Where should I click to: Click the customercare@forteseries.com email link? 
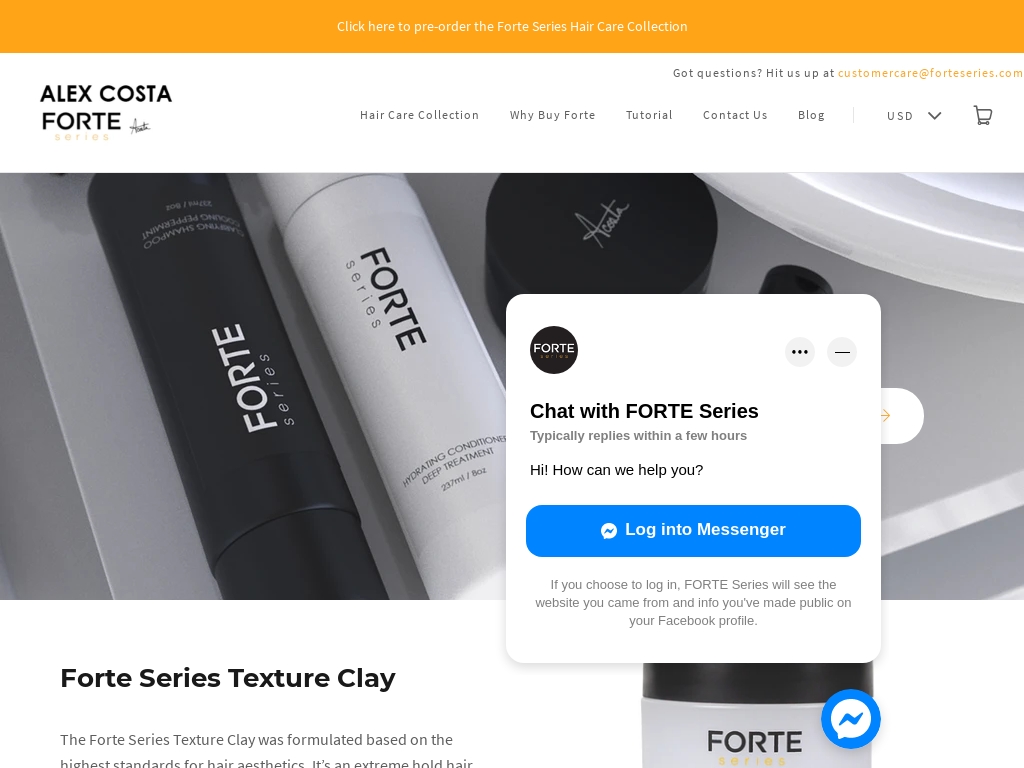931,72
